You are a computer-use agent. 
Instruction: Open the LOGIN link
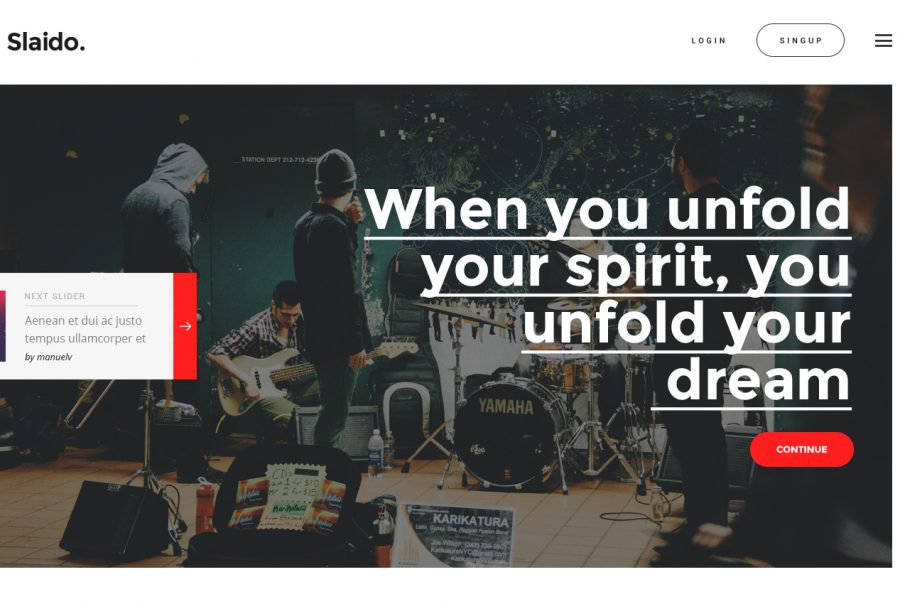pyautogui.click(x=709, y=41)
